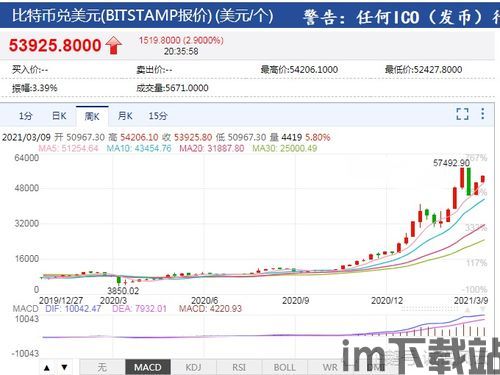Click the latest red weekly candlestick
The height and width of the screenshot is (375, 500).
tap(483, 179)
